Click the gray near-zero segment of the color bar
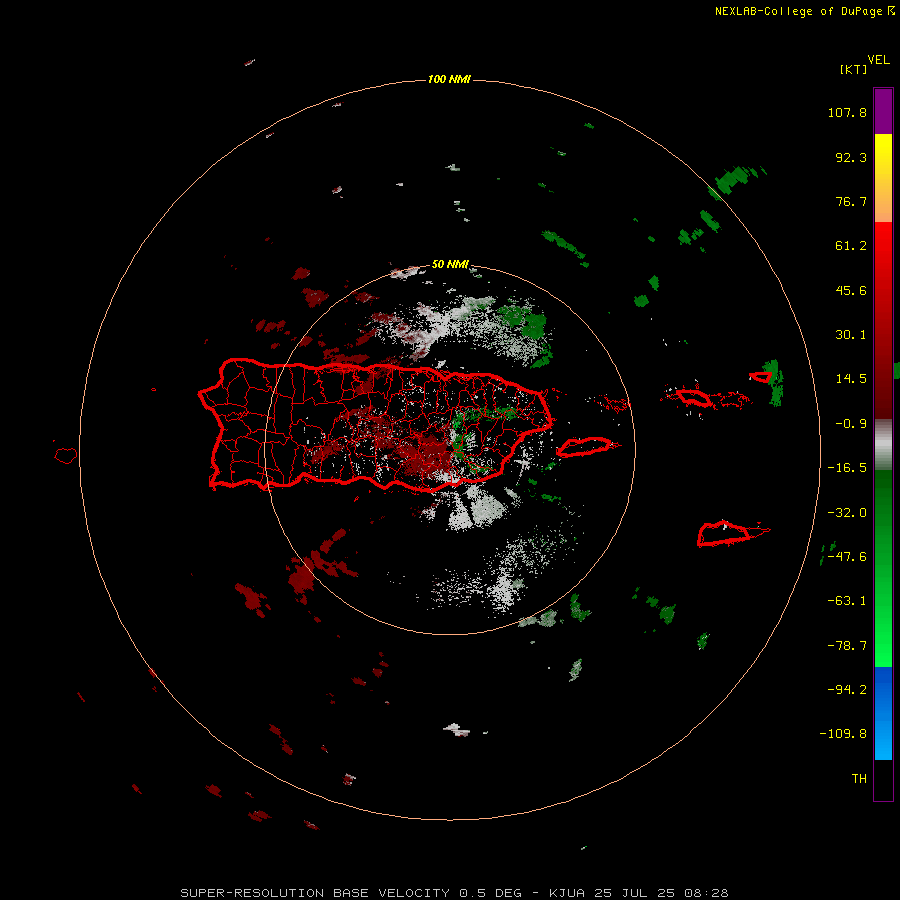This screenshot has height=900, width=900. [x=883, y=445]
